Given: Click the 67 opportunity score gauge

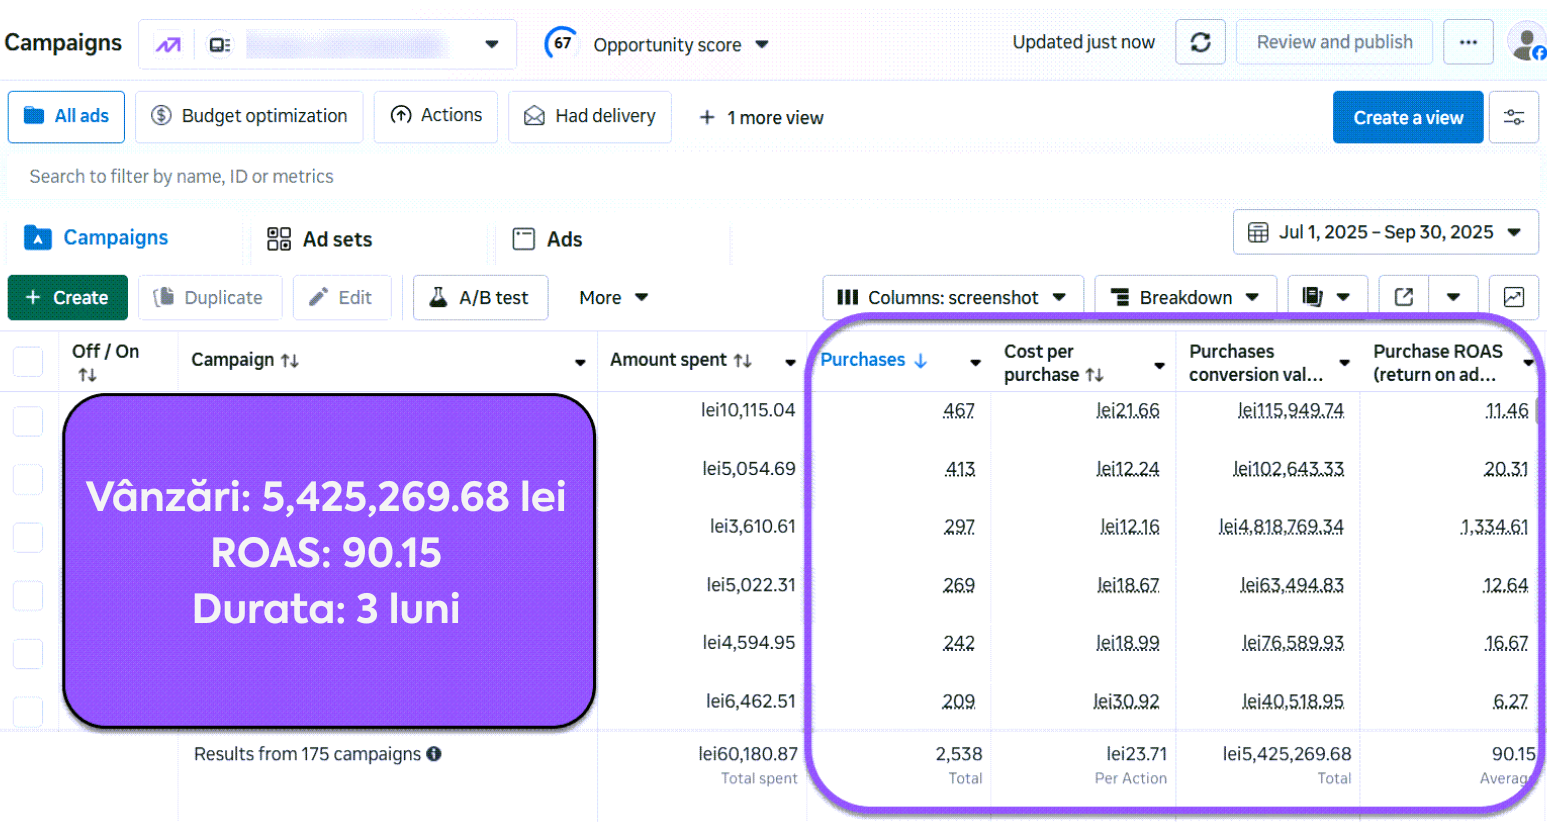Looking at the screenshot, I should coord(561,44).
